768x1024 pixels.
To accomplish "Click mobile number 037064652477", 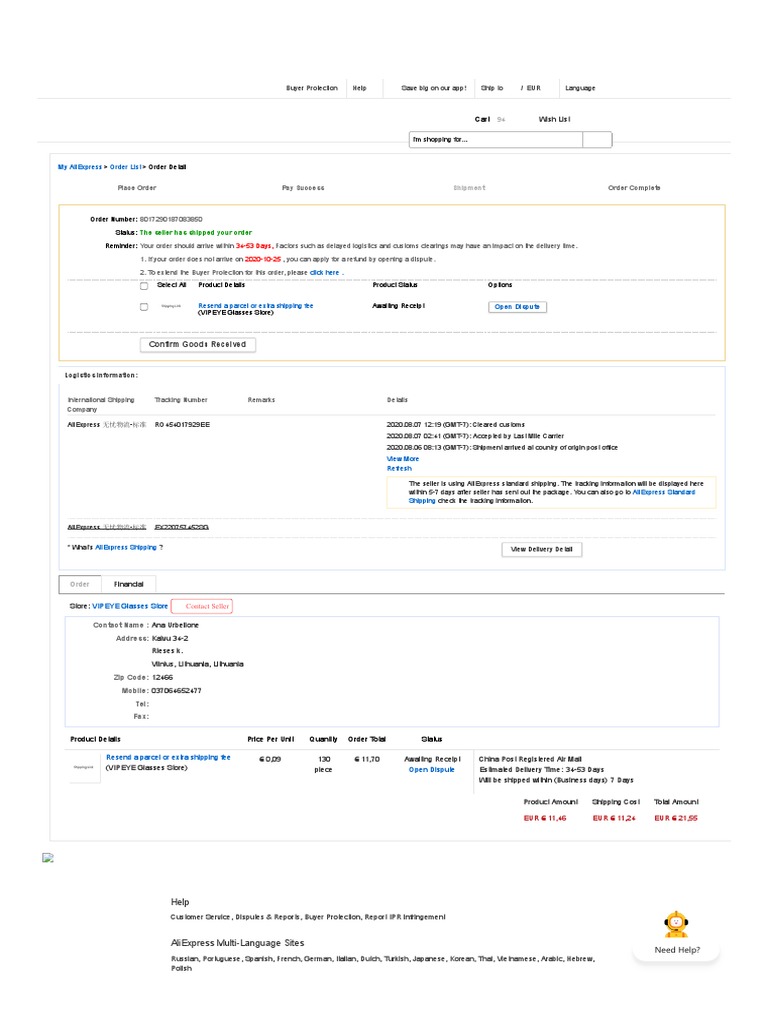I will pyautogui.click(x=176, y=691).
